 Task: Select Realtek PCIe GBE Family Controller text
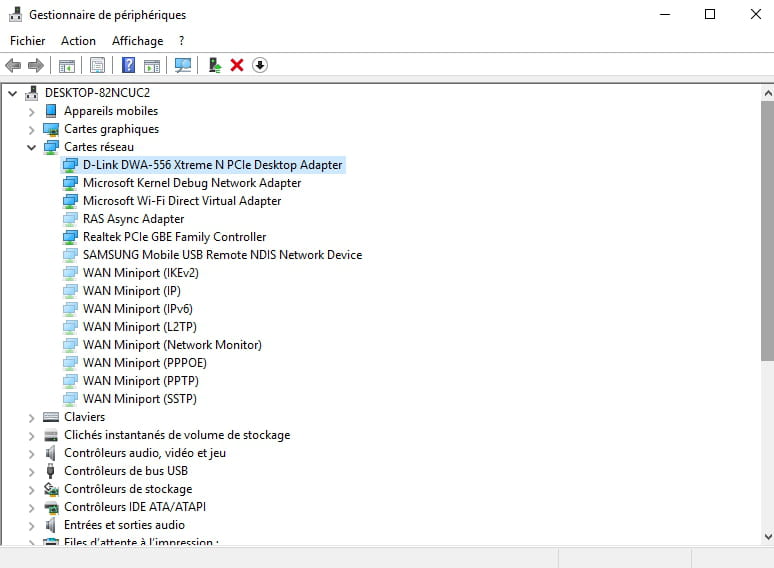(174, 237)
